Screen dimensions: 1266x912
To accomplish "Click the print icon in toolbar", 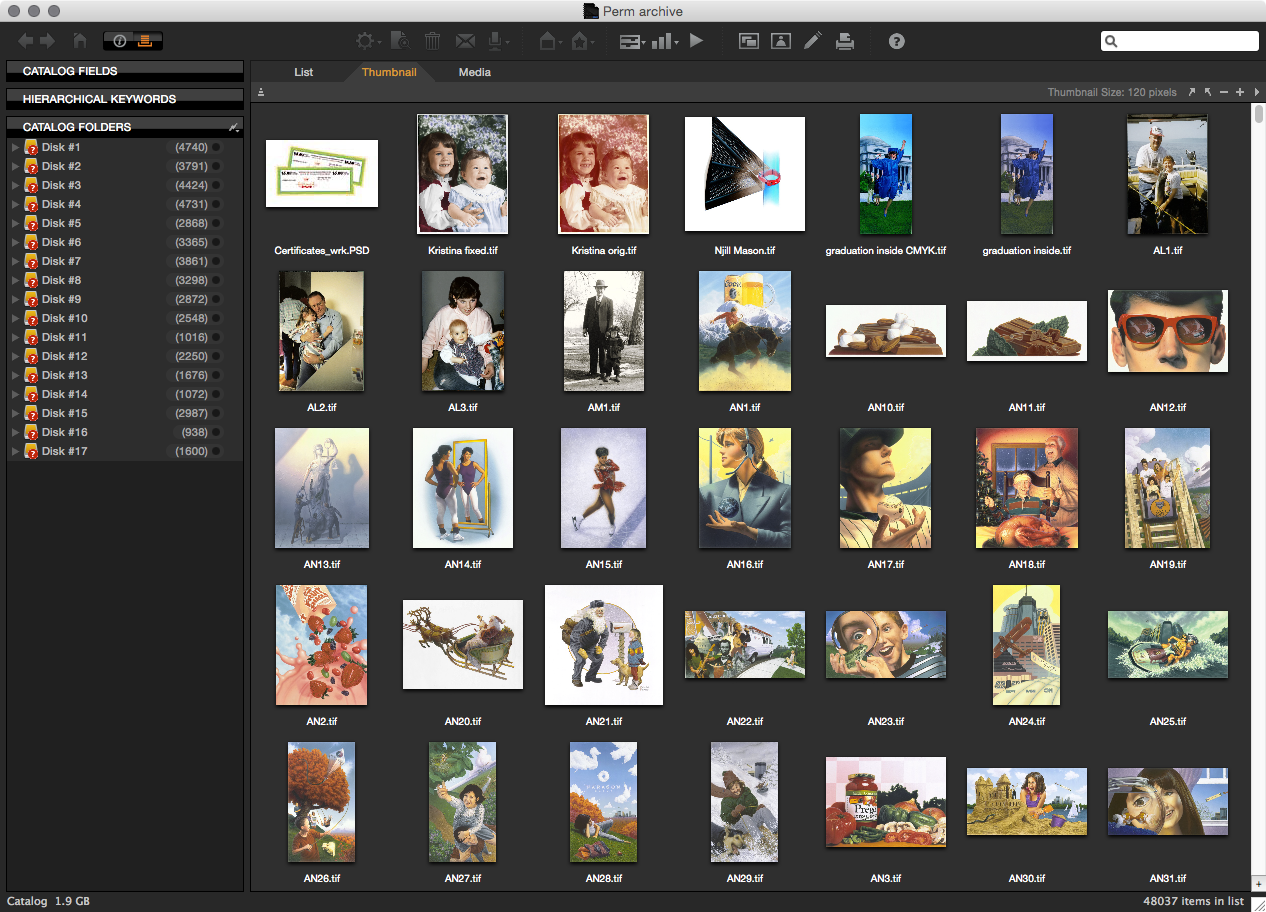I will [x=845, y=41].
